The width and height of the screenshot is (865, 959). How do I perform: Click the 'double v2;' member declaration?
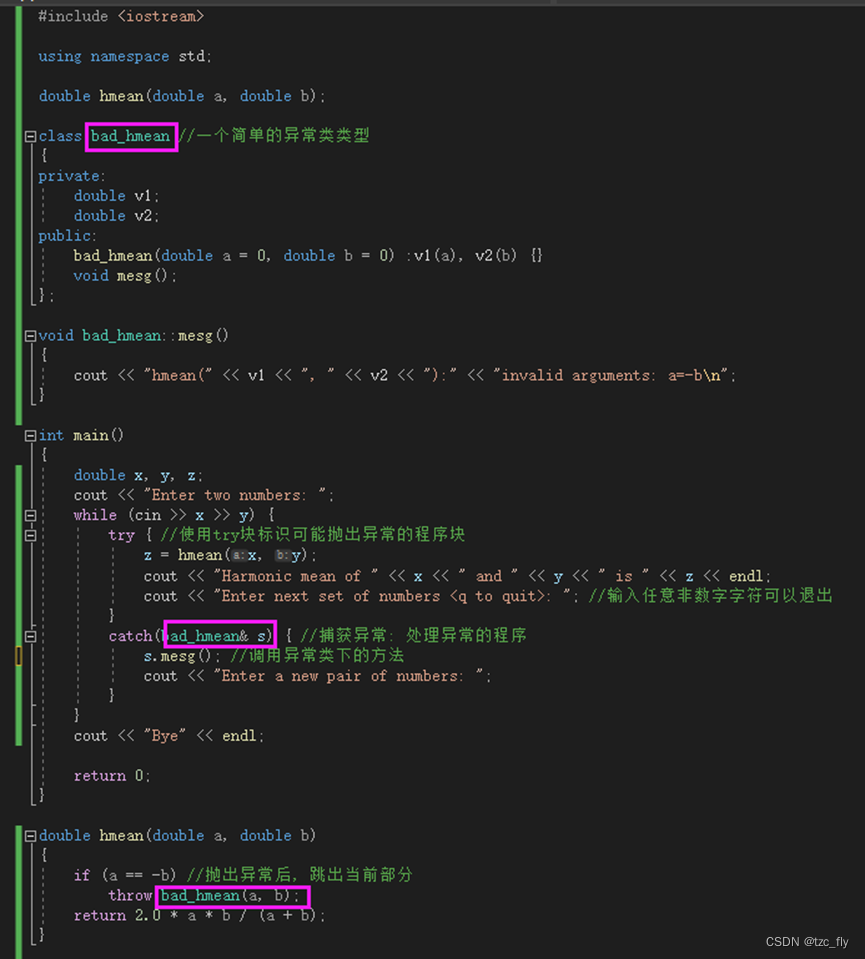coord(117,216)
